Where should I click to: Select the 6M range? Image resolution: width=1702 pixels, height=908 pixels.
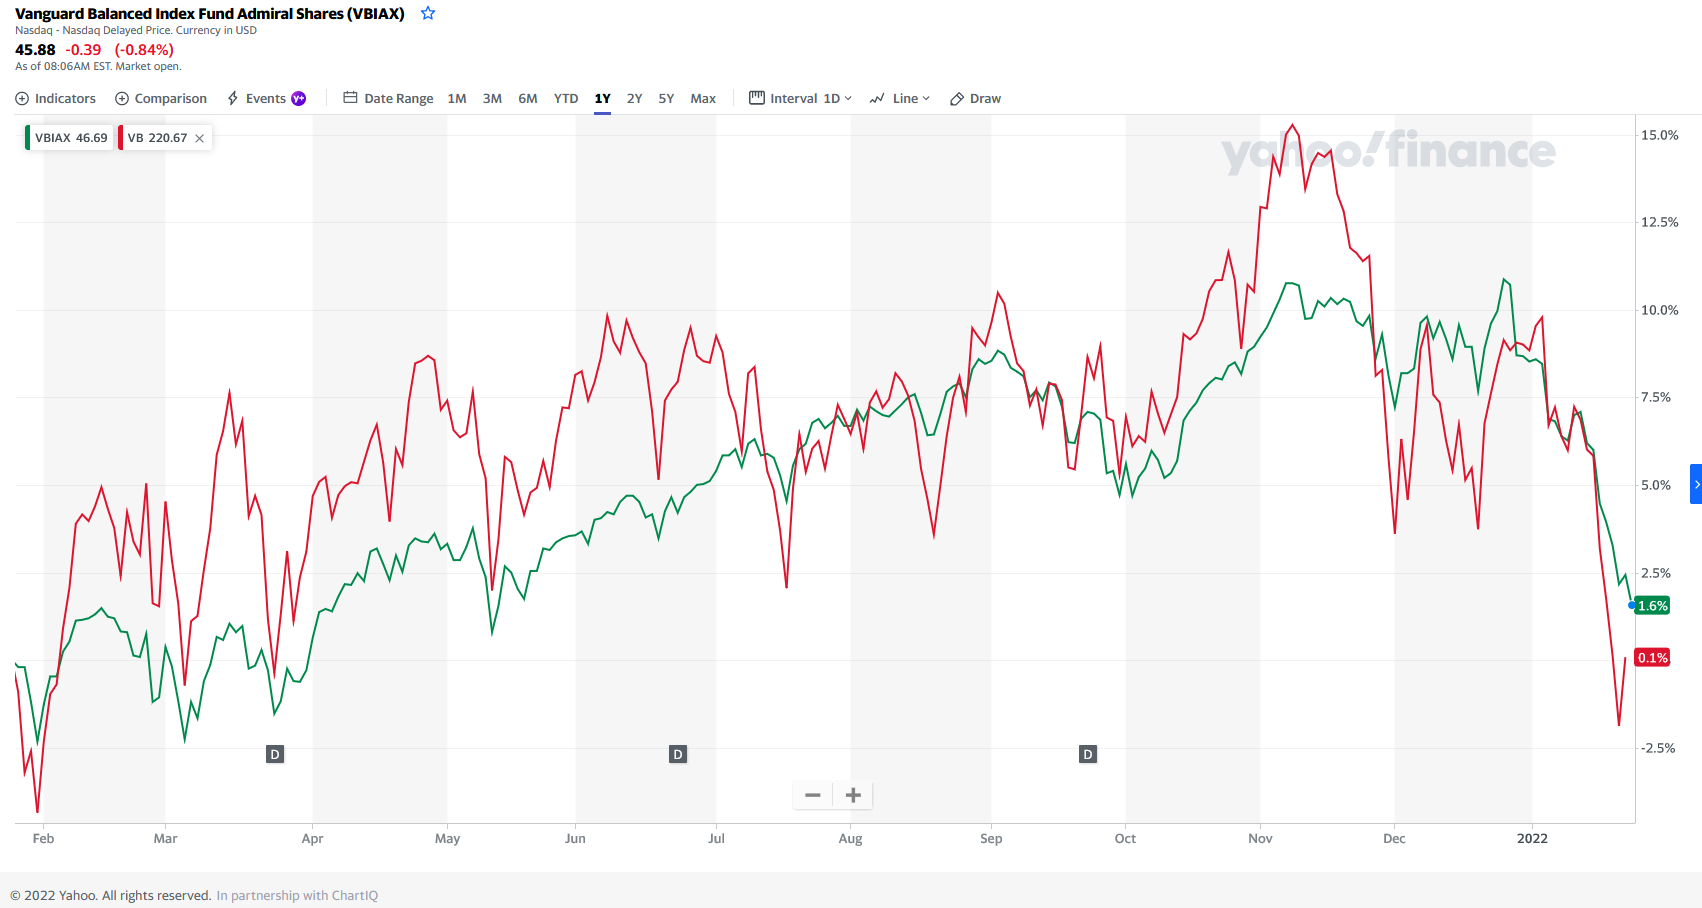pyautogui.click(x=528, y=98)
